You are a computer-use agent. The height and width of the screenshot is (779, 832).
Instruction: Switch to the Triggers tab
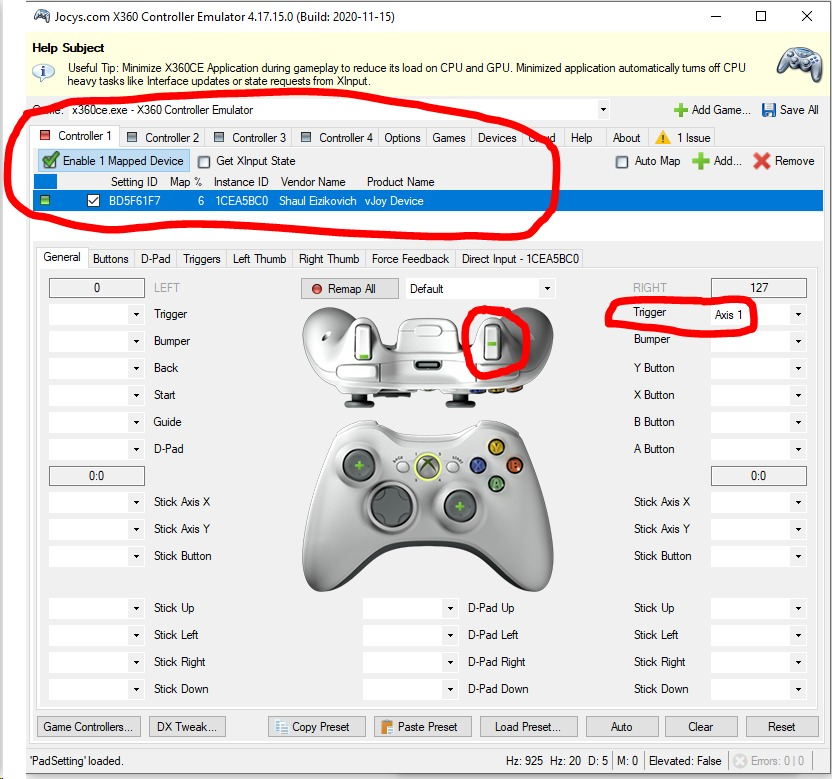click(x=202, y=258)
